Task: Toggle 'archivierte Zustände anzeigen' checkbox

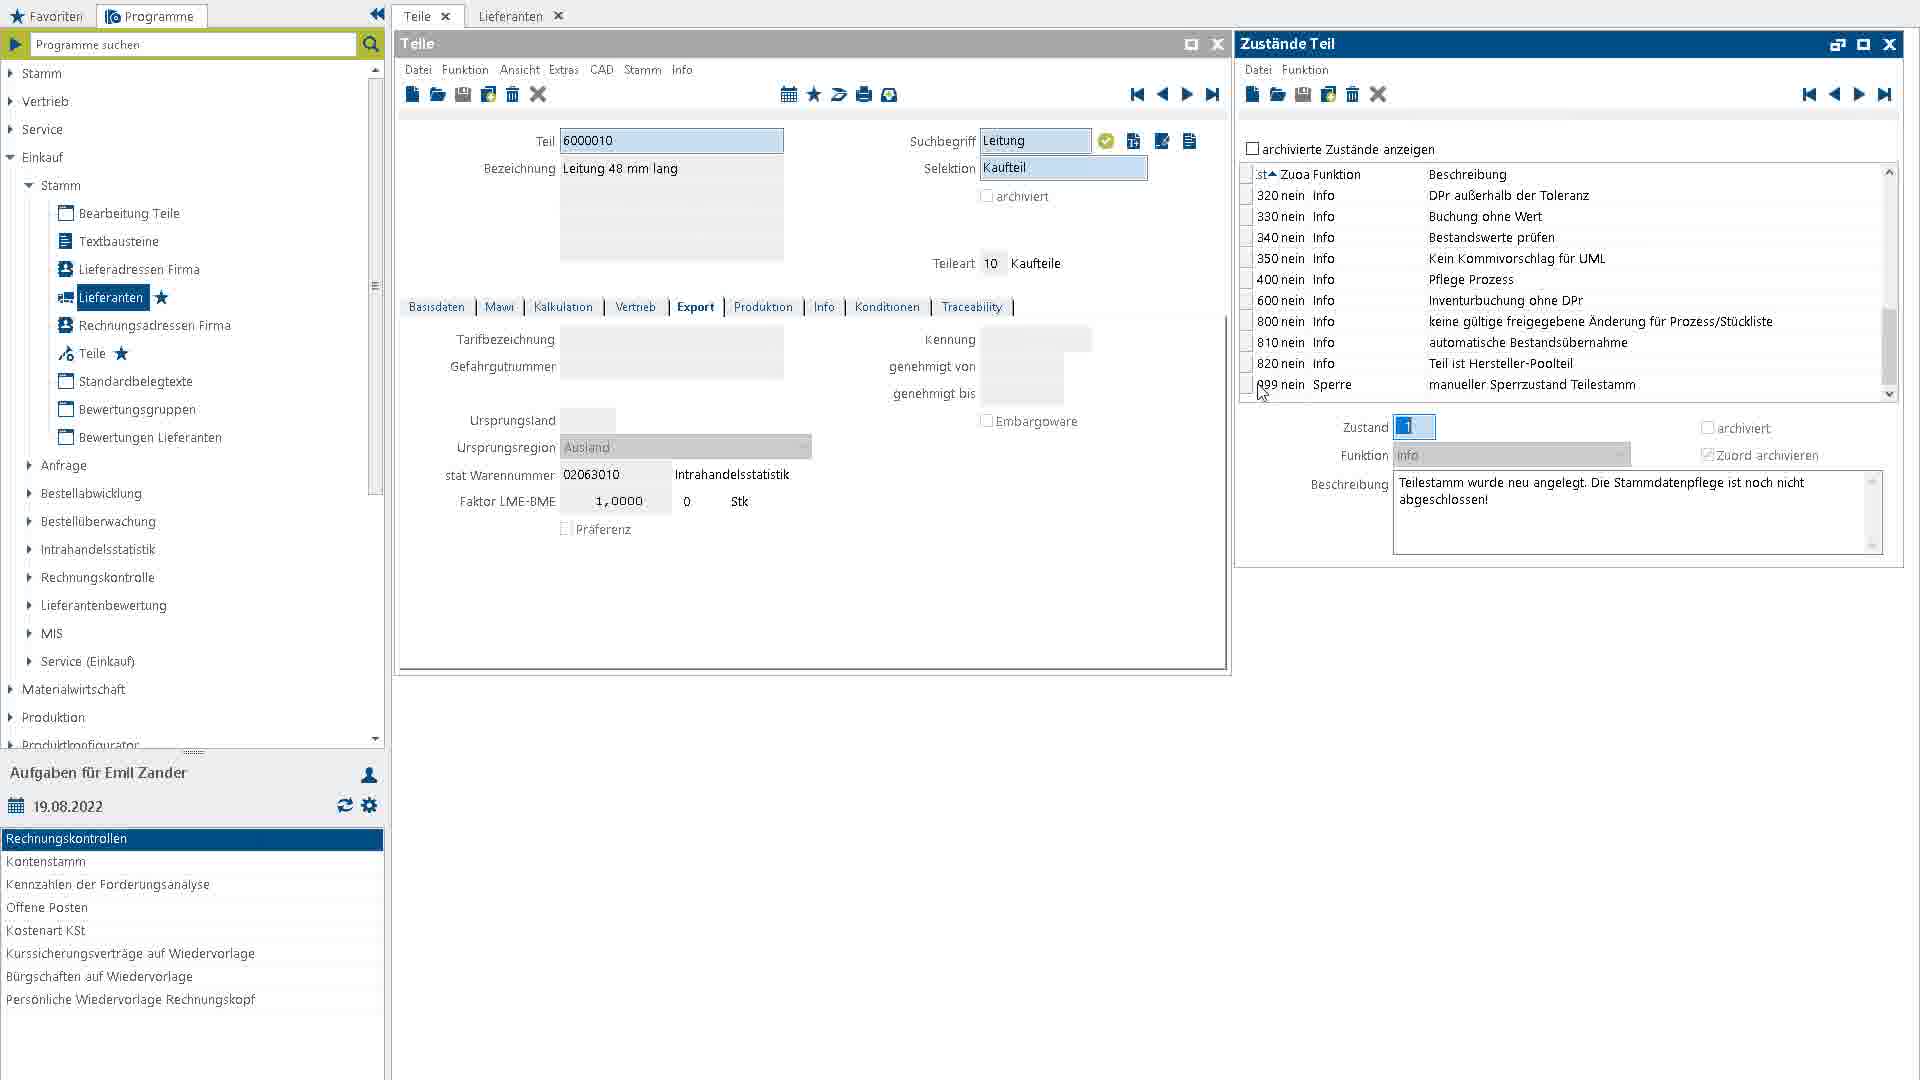Action: [x=1252, y=149]
